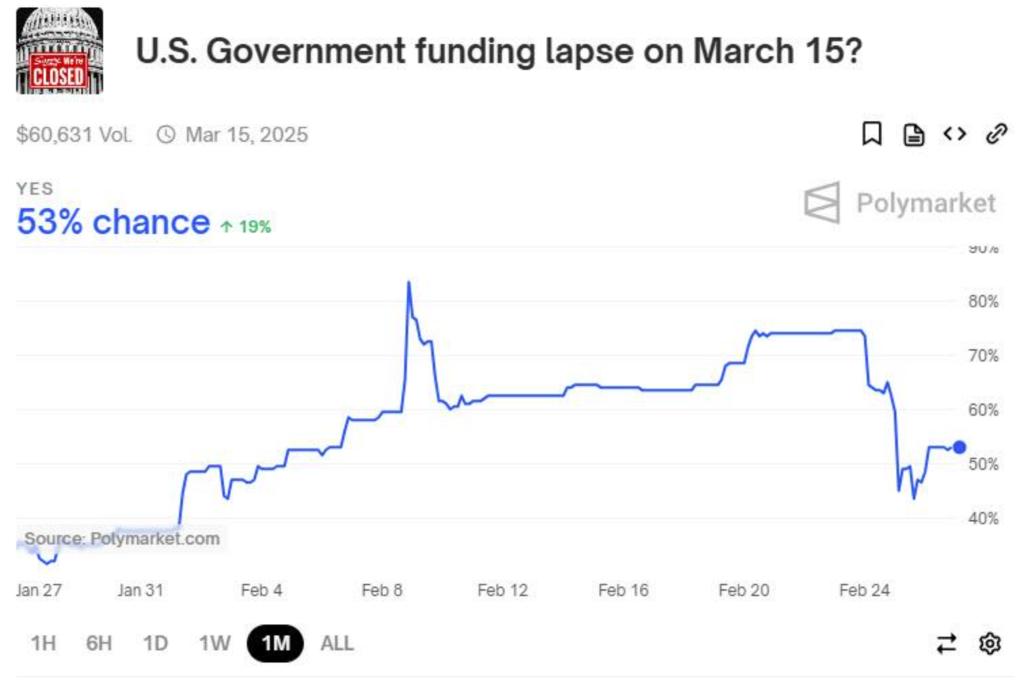Select the active 1M range button
Image resolution: width=1024 pixels, height=682 pixels.
[x=276, y=643]
